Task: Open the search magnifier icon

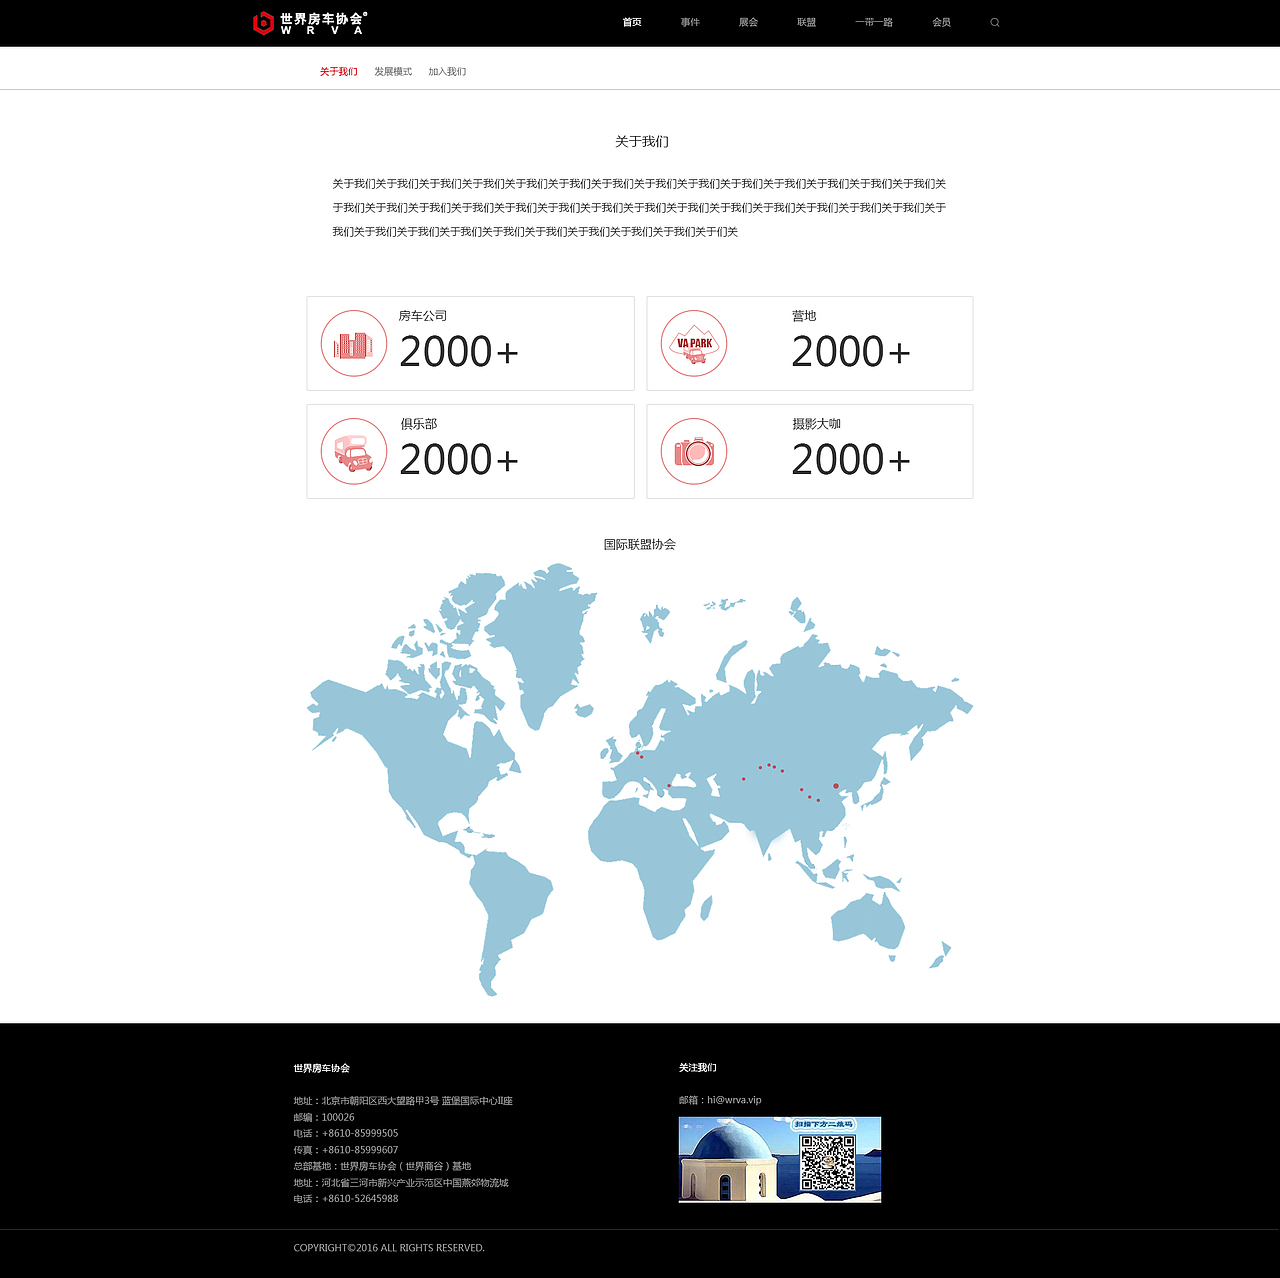Action: [x=995, y=22]
